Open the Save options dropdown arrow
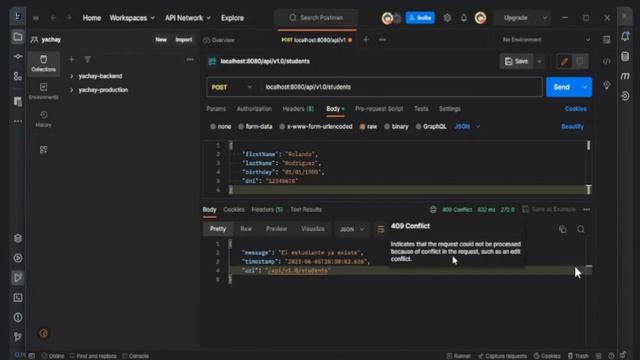Screen dimensions: 640x360 click(540, 61)
